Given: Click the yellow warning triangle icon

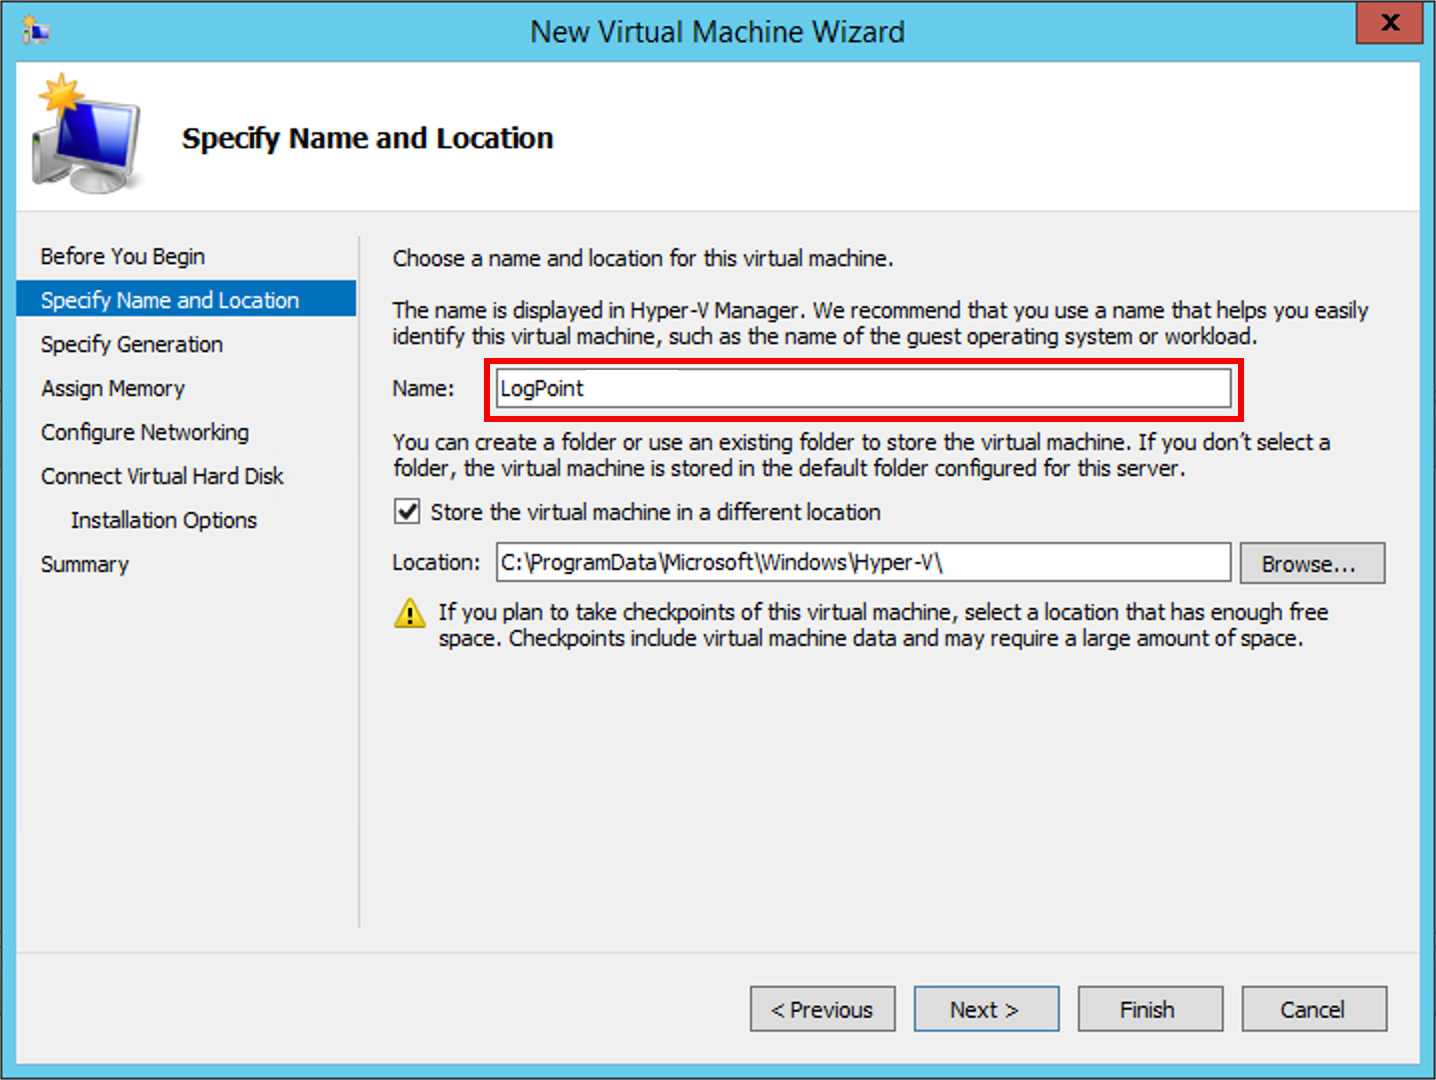Looking at the screenshot, I should (409, 613).
